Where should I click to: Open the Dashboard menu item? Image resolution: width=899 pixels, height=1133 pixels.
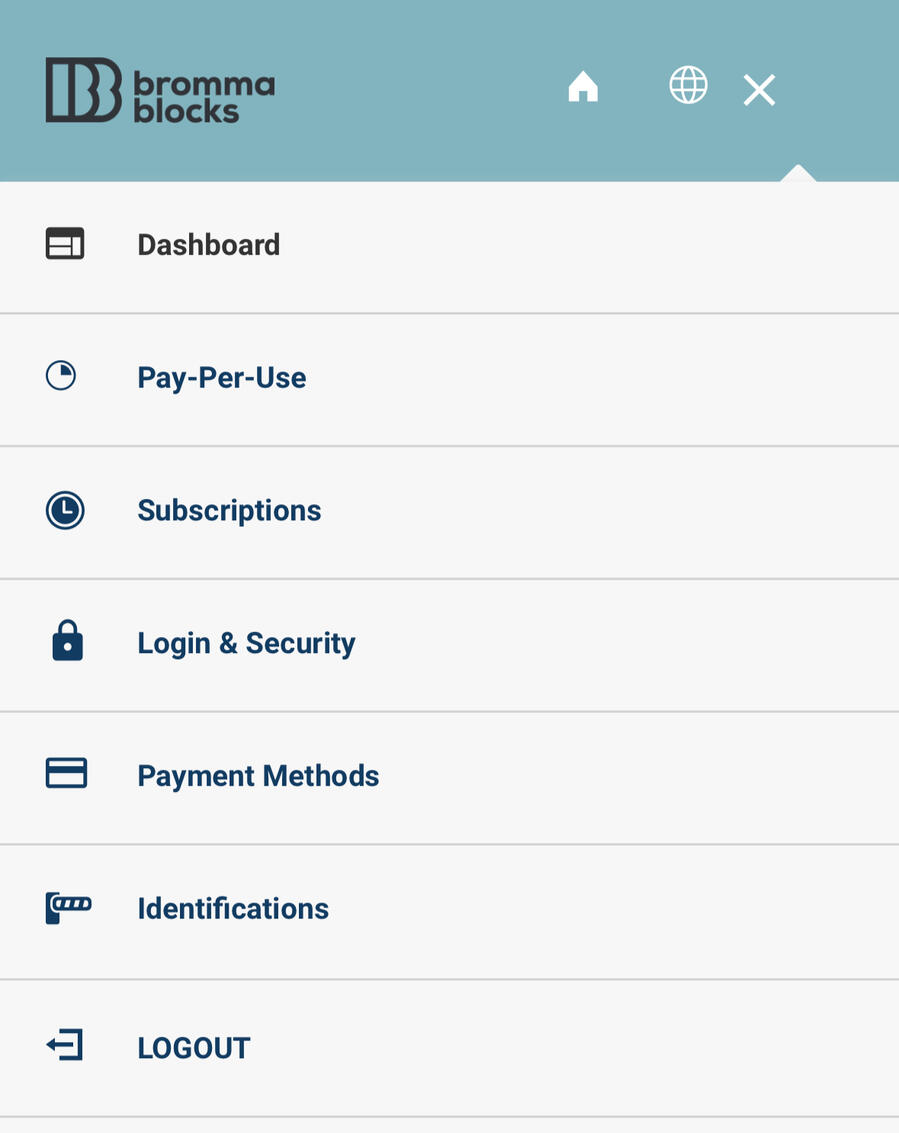click(x=208, y=245)
